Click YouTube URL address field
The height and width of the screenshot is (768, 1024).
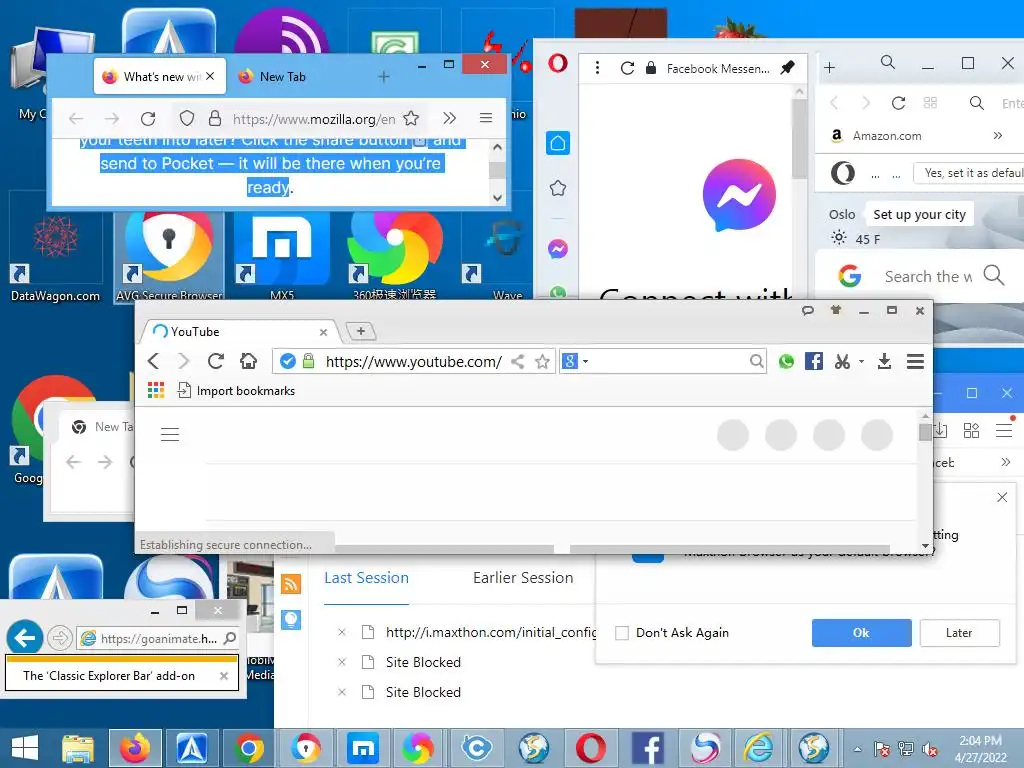(414, 361)
